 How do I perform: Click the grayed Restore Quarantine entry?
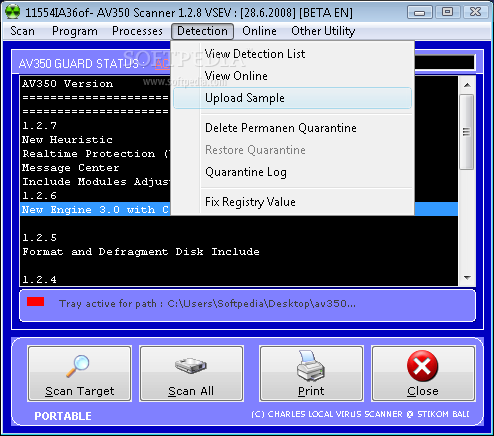tap(292, 150)
